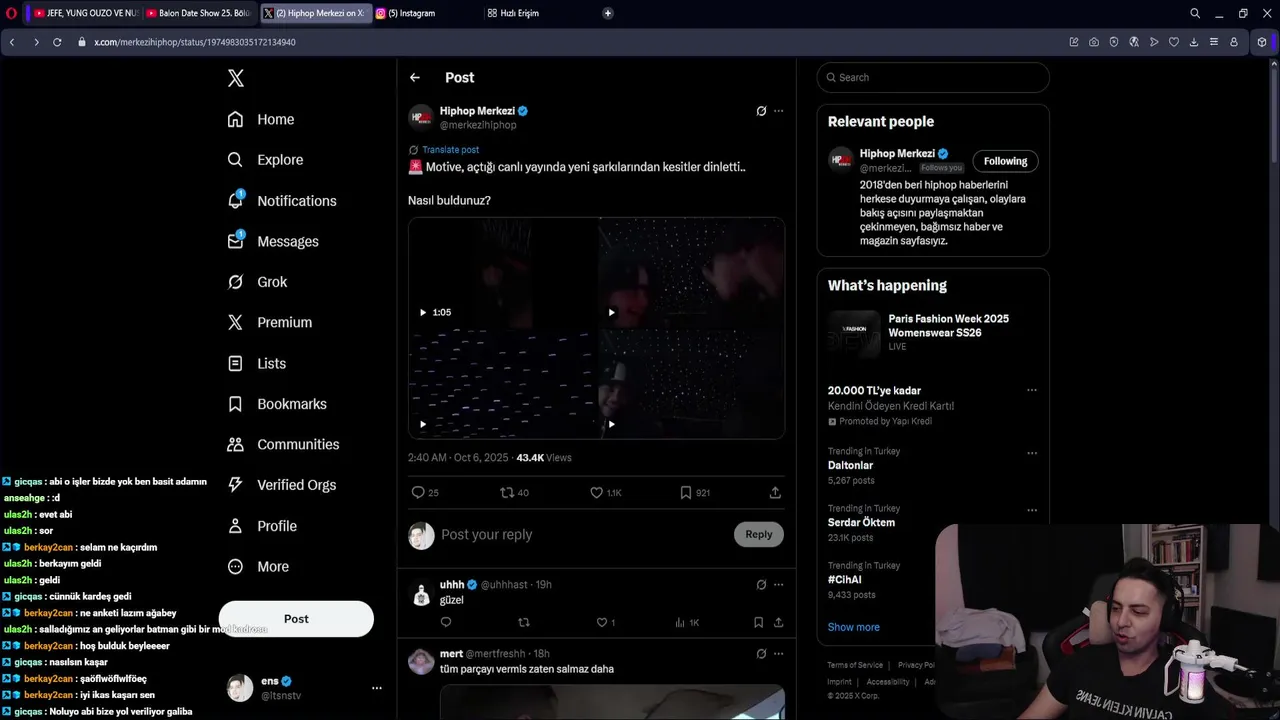Click Grok icon on mert's reply
The image size is (1280, 720).
click(761, 654)
